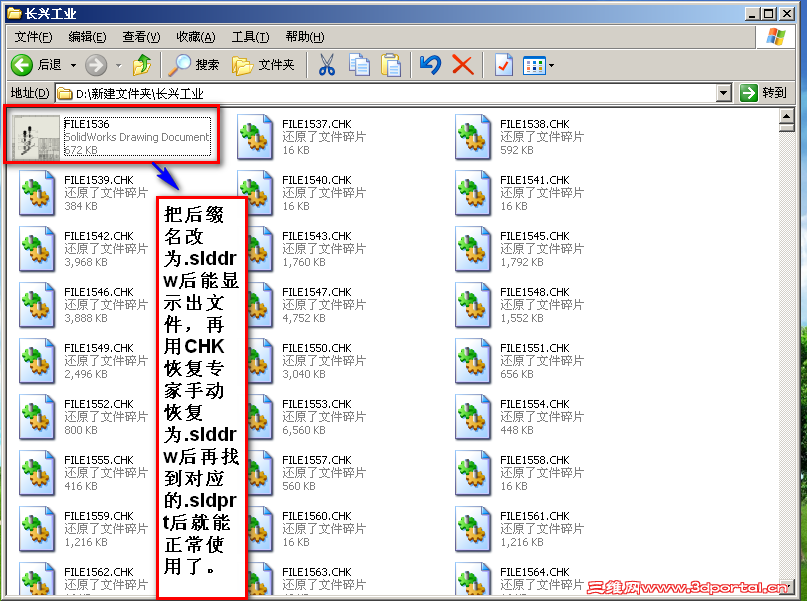The height and width of the screenshot is (601, 807).
Task: Select the FILE1539.CHK file icon
Action: pyautogui.click(x=37, y=193)
